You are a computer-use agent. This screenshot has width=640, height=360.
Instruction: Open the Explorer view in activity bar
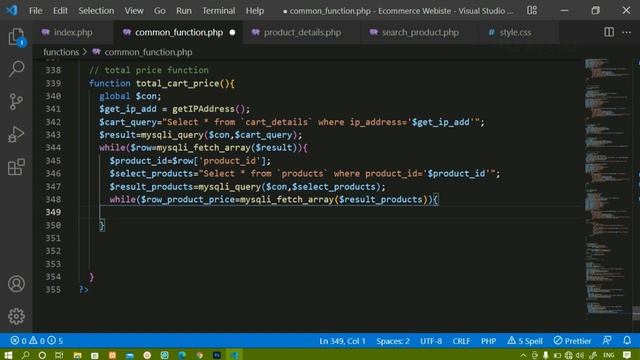16,37
